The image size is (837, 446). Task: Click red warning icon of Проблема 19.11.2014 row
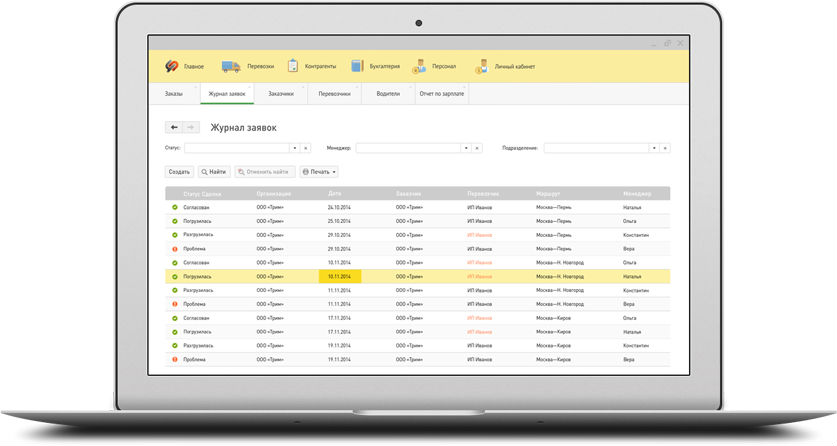click(x=175, y=360)
